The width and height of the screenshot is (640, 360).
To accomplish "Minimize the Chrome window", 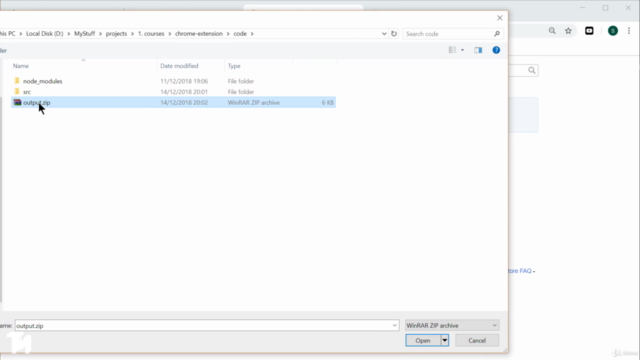I will pos(582,8).
